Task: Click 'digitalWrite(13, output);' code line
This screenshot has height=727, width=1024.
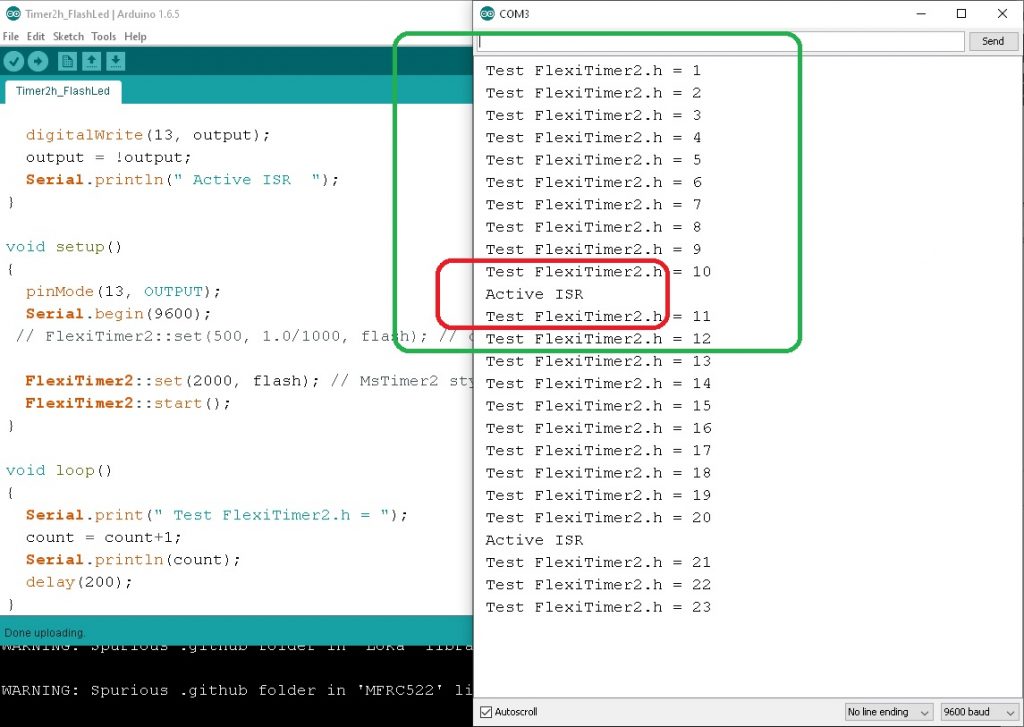Action: (148, 135)
